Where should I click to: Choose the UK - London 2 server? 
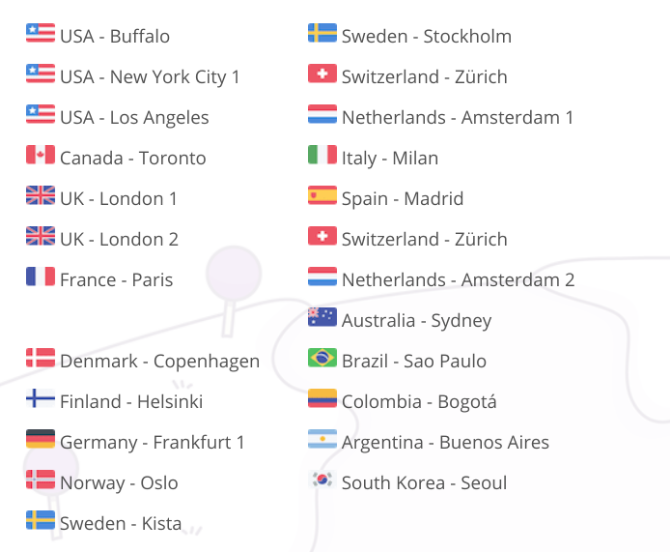pos(118,239)
